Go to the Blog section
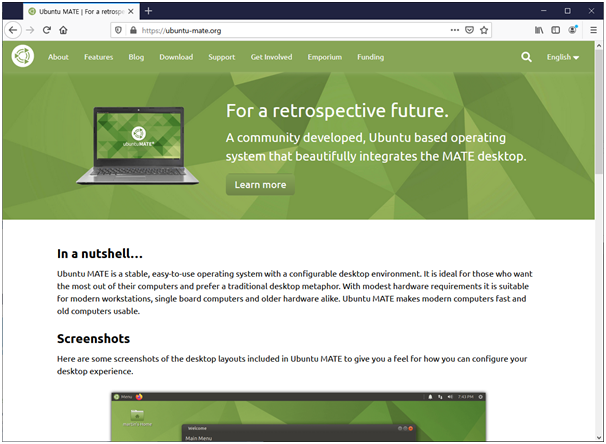The image size is (606, 444). 136,57
